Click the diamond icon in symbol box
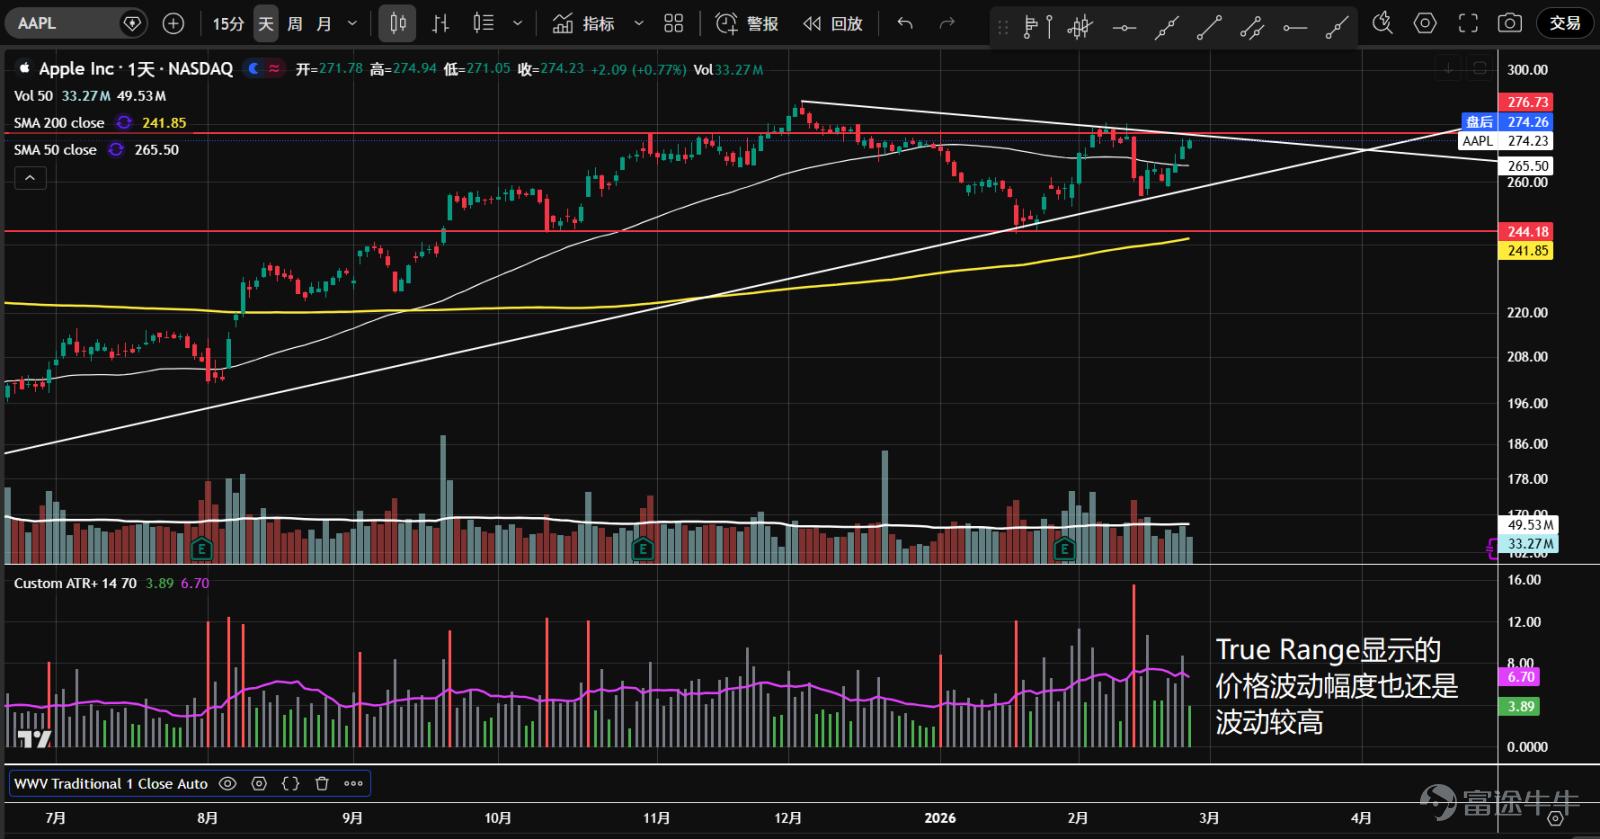The image size is (1600, 839). pos(131,23)
